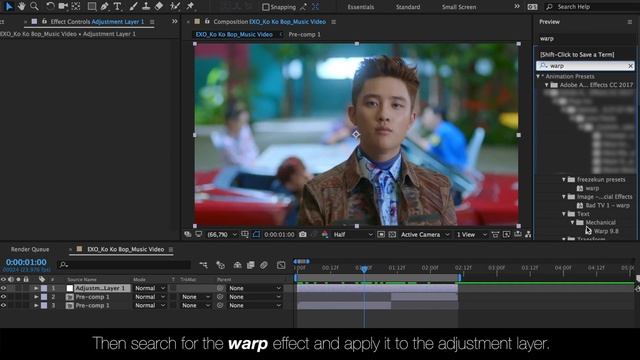Screen dimensions: 640x360
Task: Select the Brush tool
Action: pos(133,6)
